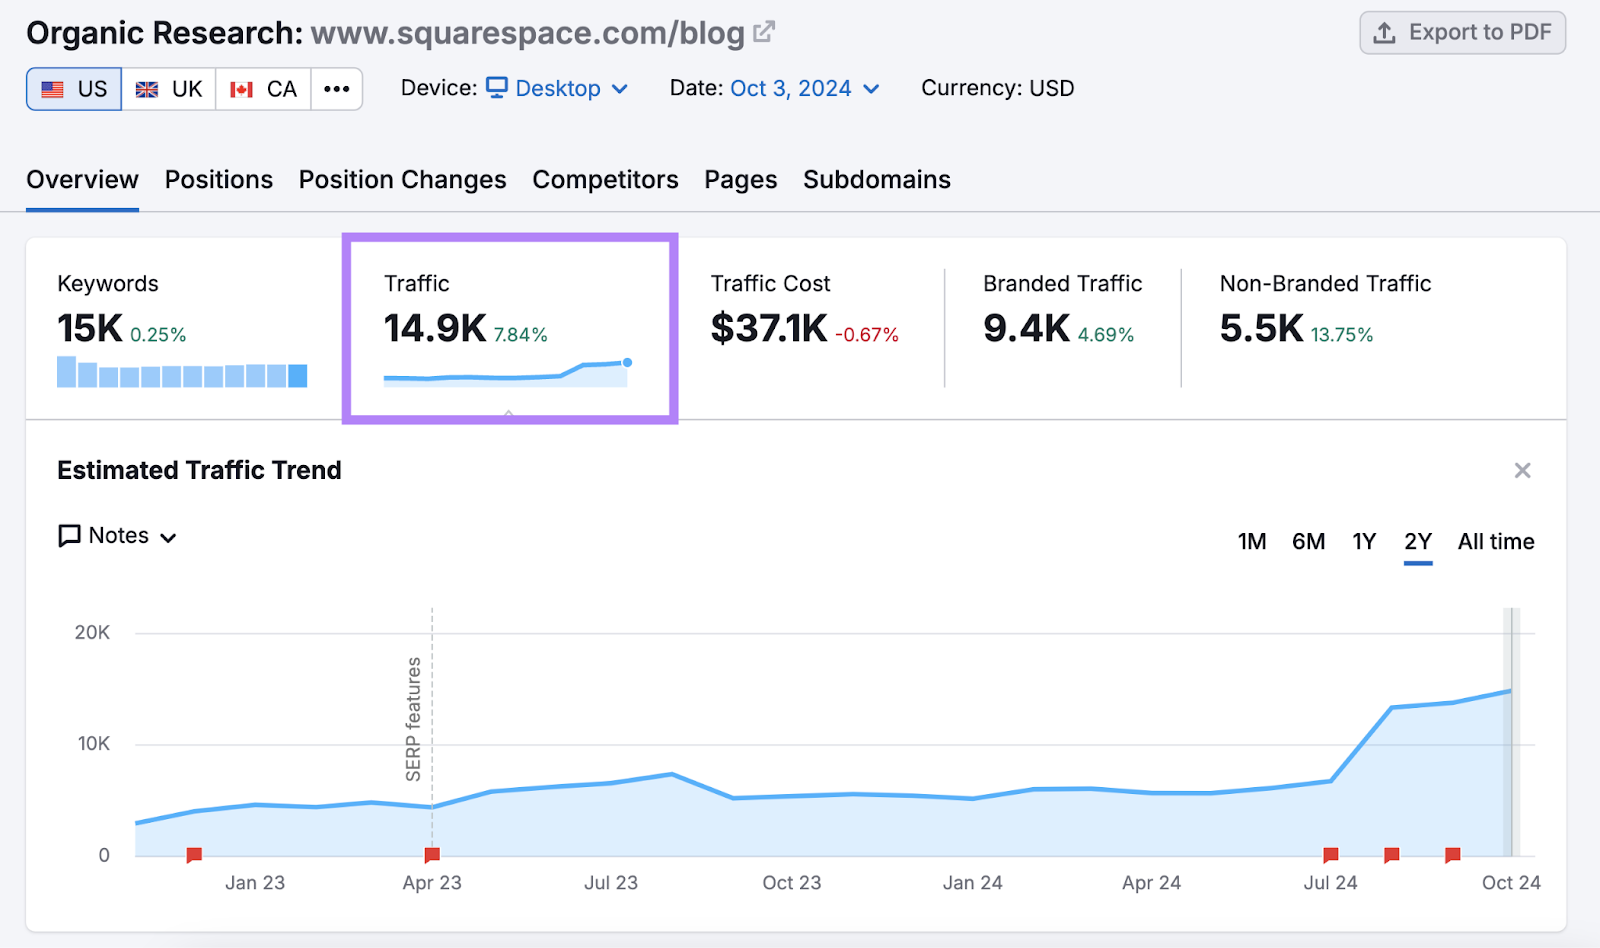Click the Desktop device monitor icon
Screen dimensions: 1600x948
point(496,88)
